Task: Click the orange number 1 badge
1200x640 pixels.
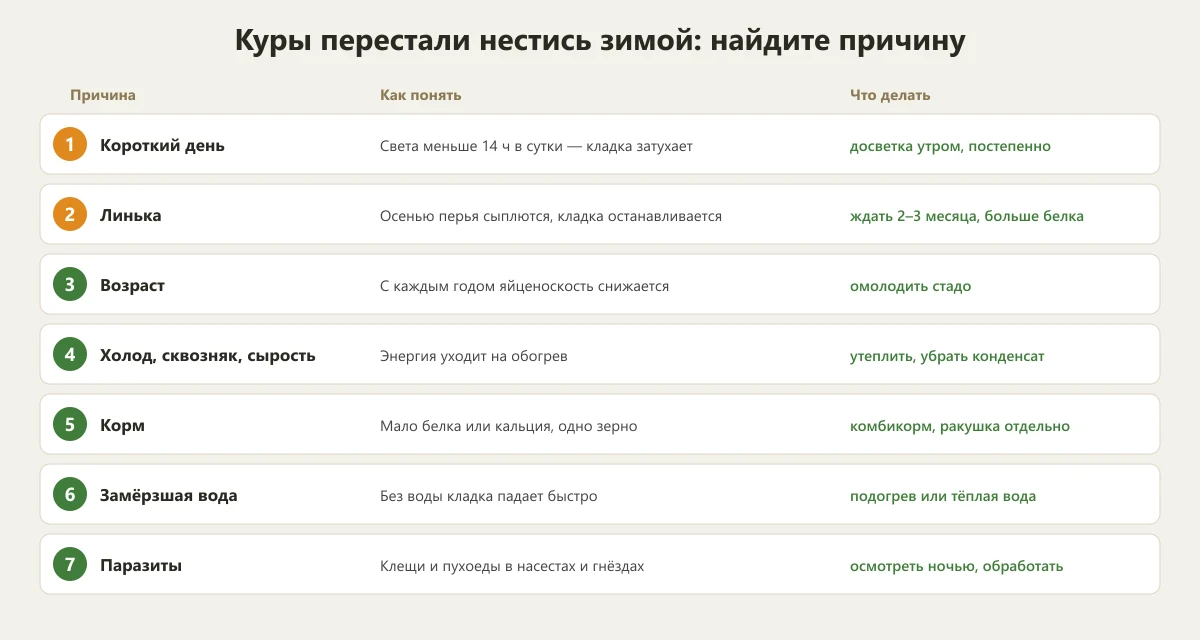Action: pos(70,145)
